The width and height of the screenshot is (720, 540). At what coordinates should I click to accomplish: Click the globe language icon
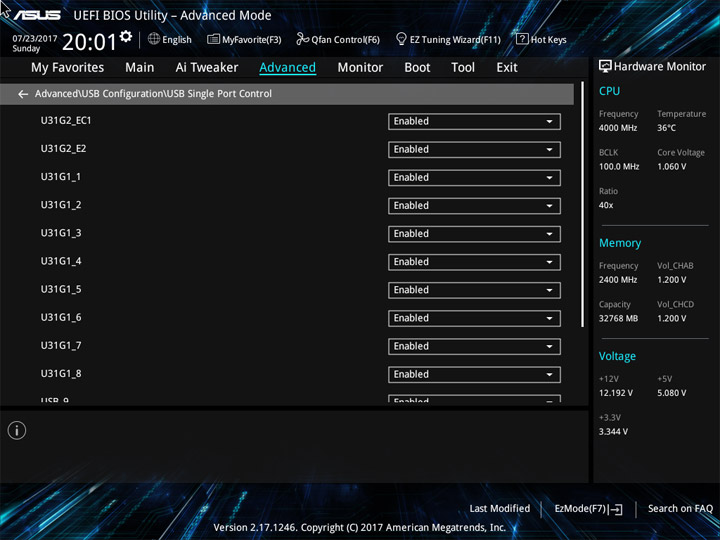154,39
